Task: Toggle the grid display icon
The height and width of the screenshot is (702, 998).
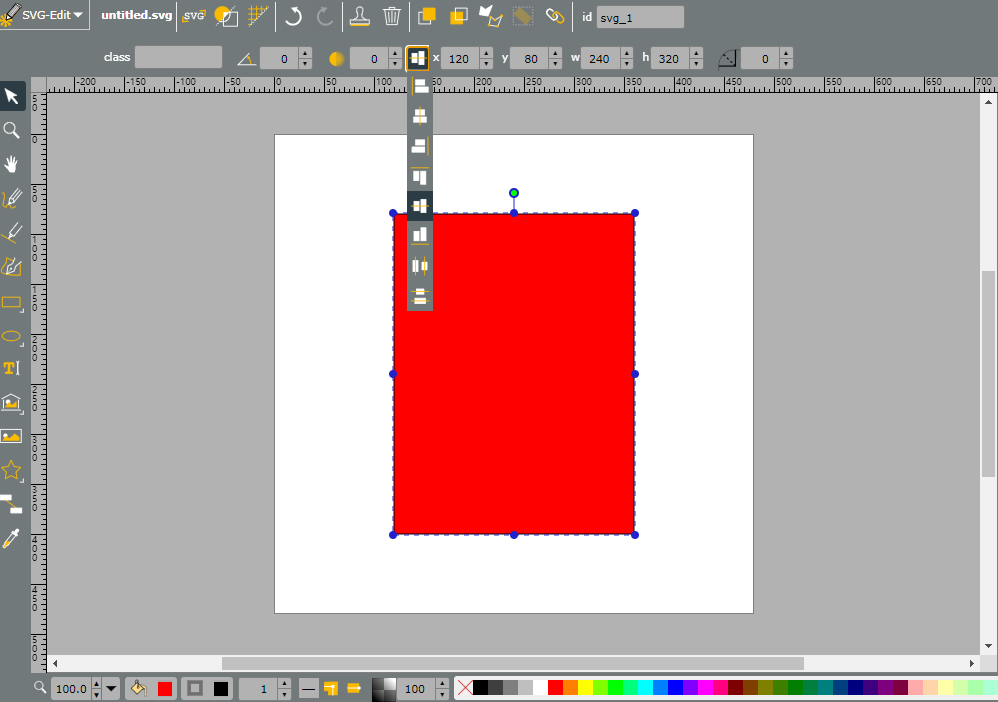Action: click(258, 16)
